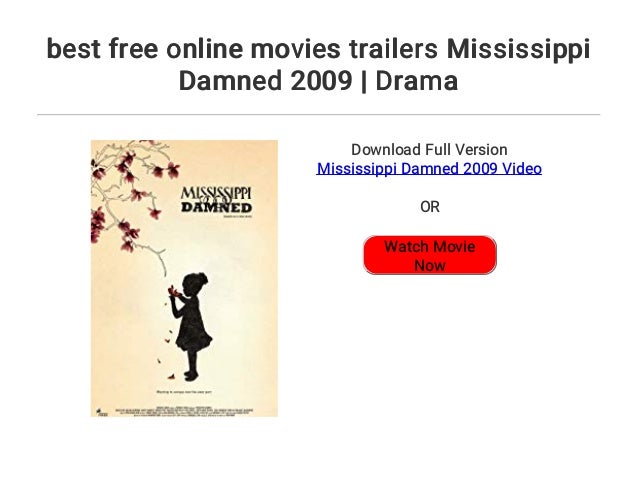Click the word 2009 in the heading

[x=321, y=80]
